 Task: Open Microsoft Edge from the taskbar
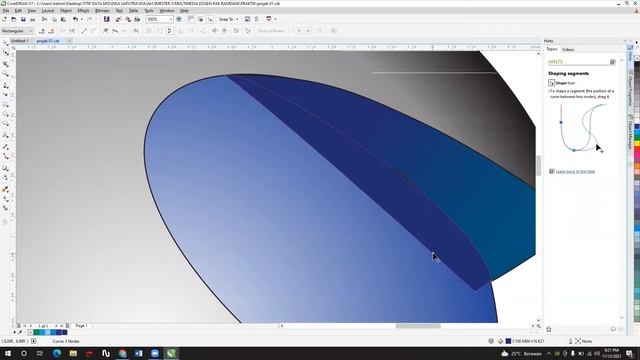pyautogui.click(x=57, y=353)
